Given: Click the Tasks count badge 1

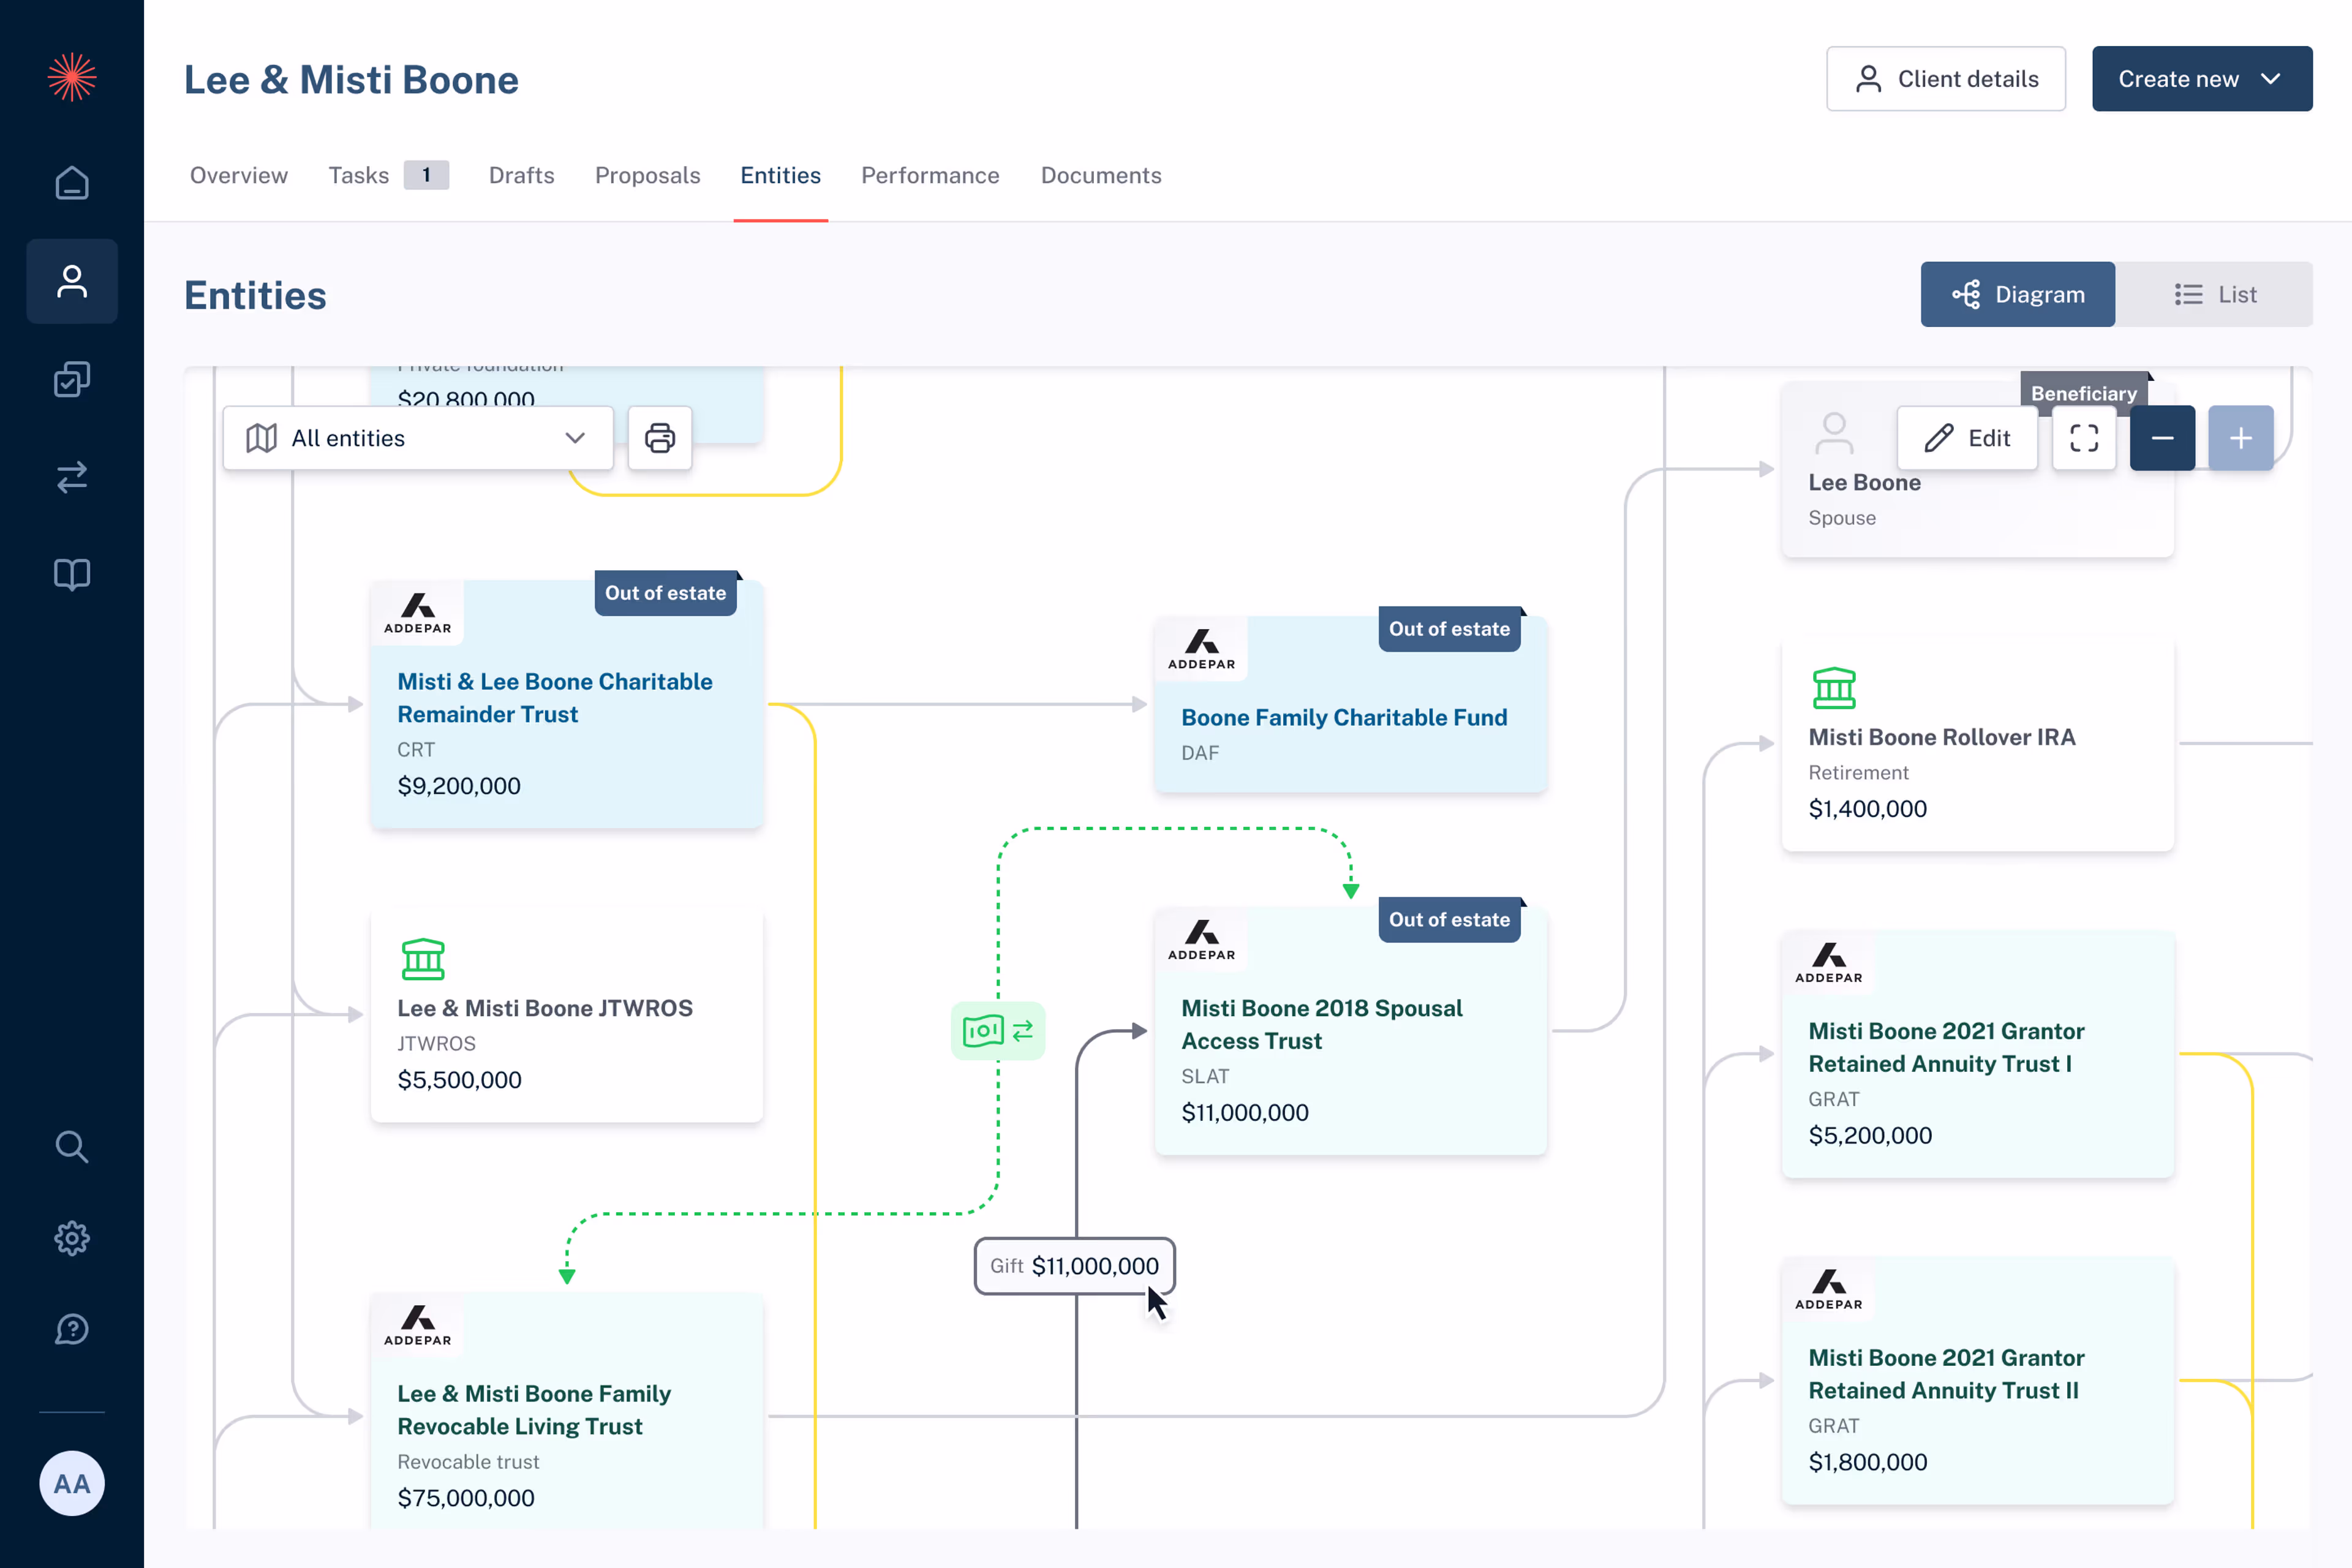Looking at the screenshot, I should [426, 175].
